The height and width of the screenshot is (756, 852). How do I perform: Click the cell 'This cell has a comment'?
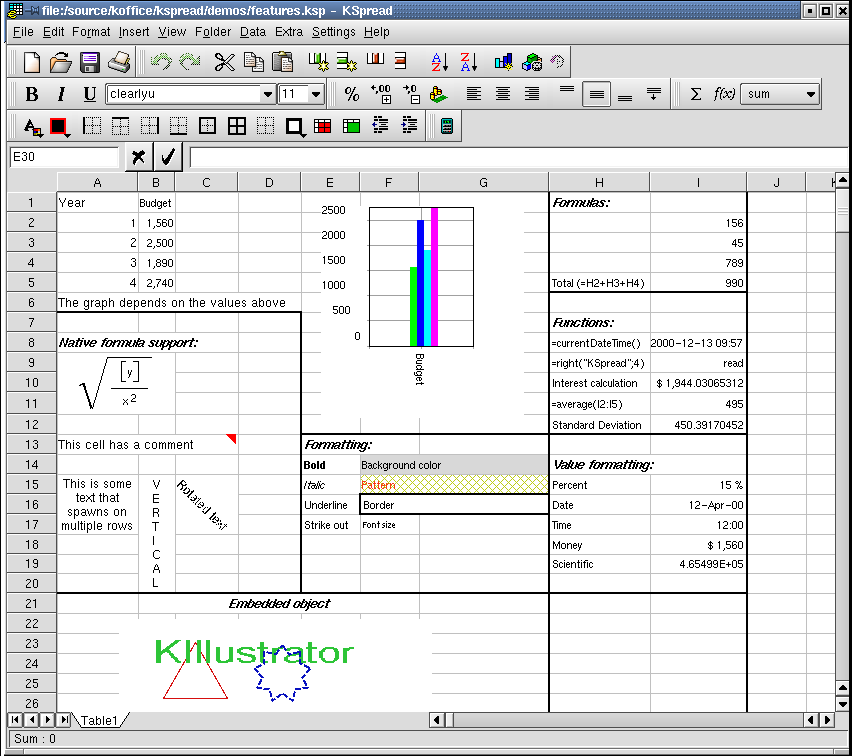[x=147, y=445]
